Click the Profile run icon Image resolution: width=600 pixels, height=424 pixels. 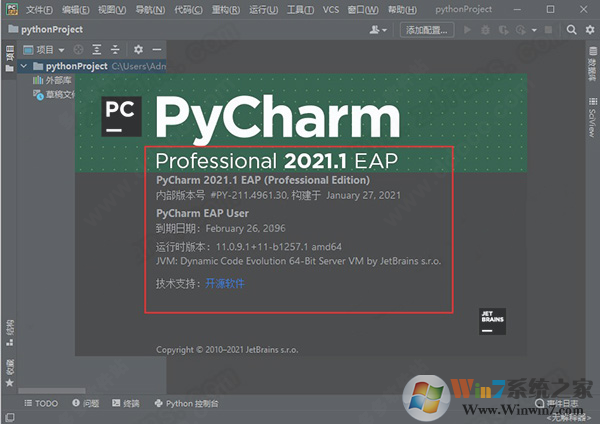(x=521, y=30)
